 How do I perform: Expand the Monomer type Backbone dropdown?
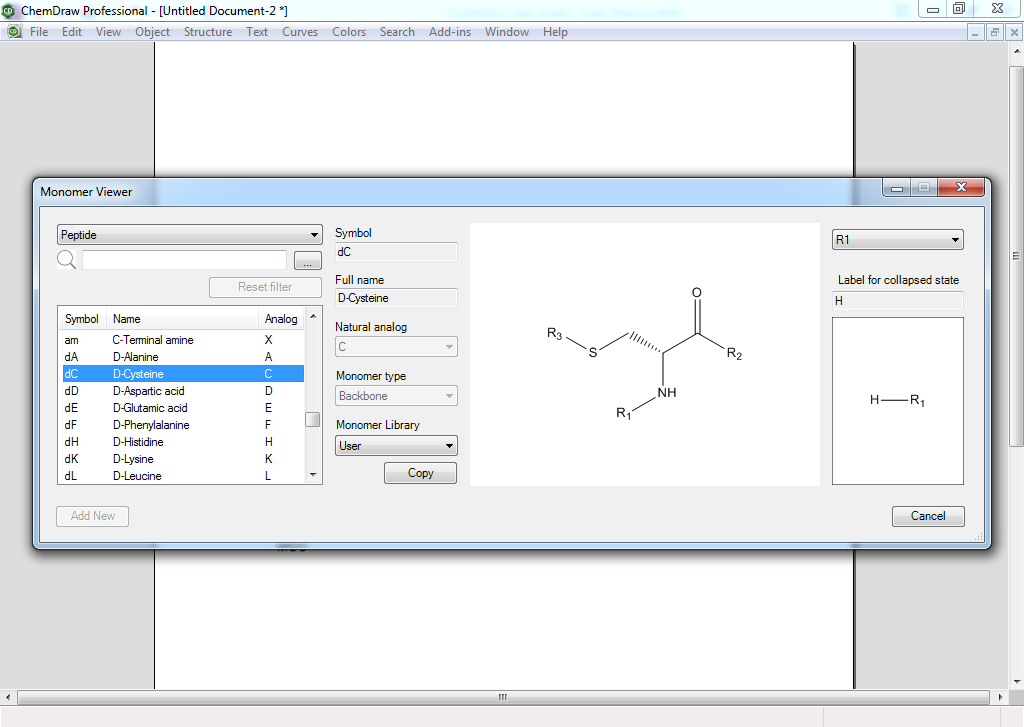[x=396, y=396]
